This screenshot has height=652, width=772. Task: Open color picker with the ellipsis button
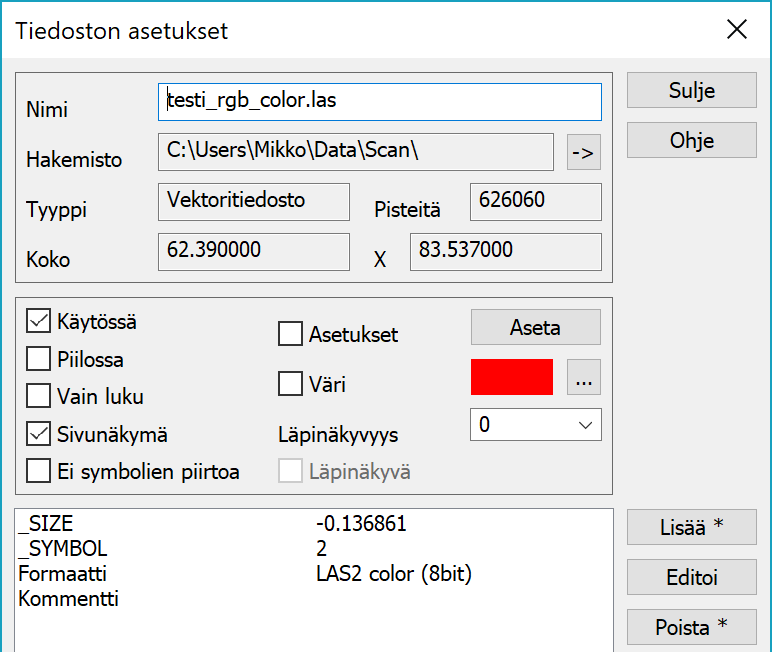[583, 378]
